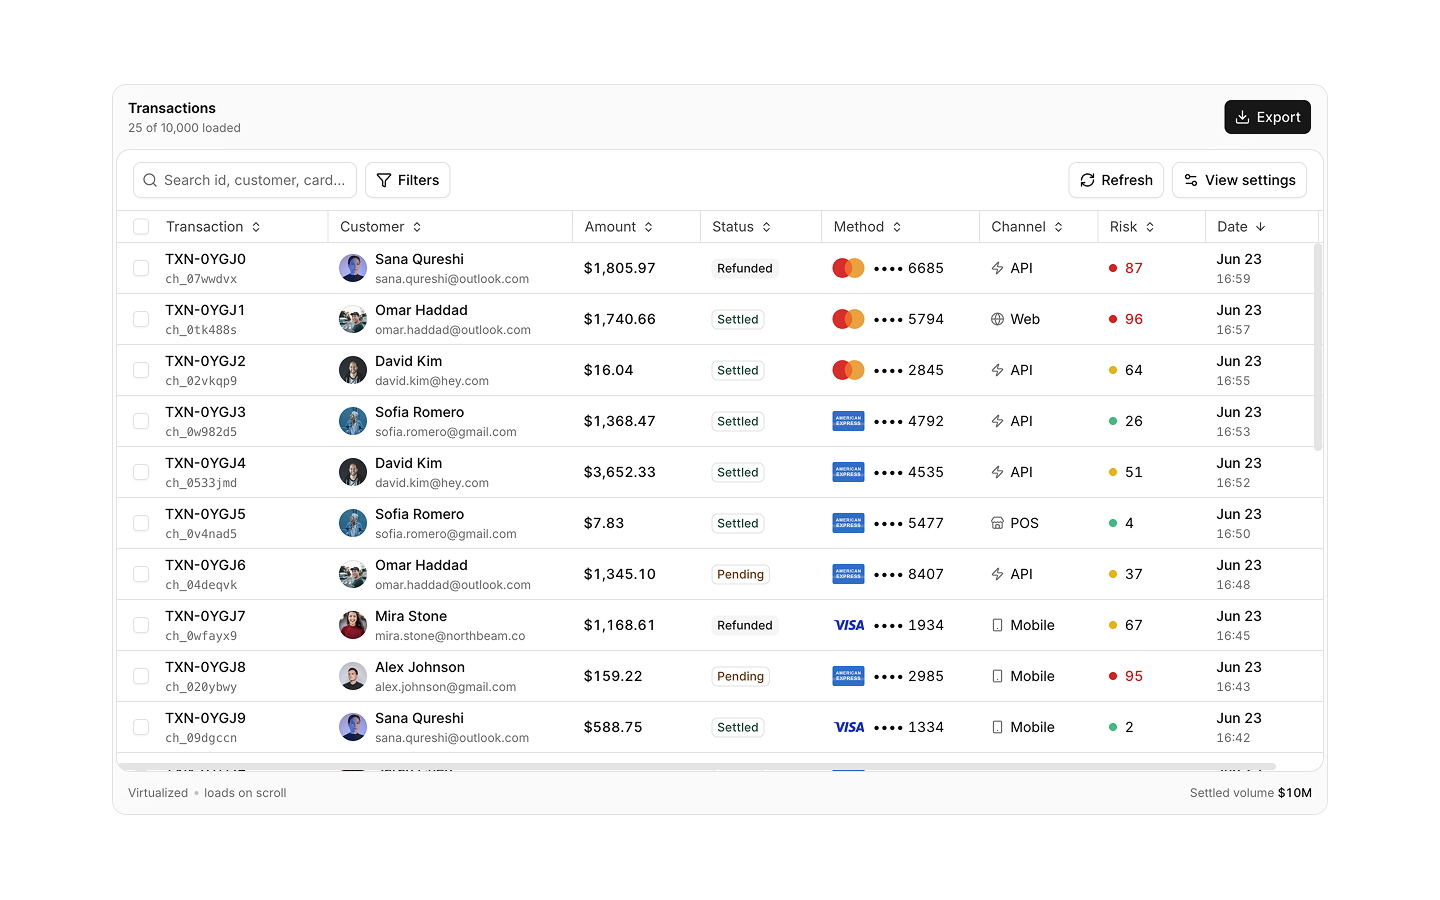Viewport: 1440px width, 900px height.
Task: Check the box beside TXN-0YGJ5
Action: click(141, 523)
